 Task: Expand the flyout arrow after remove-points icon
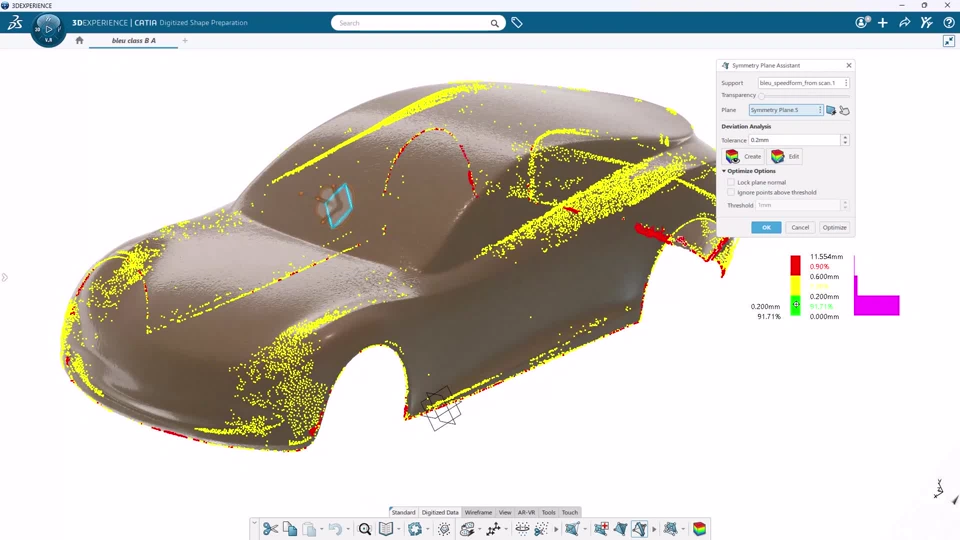(556, 530)
